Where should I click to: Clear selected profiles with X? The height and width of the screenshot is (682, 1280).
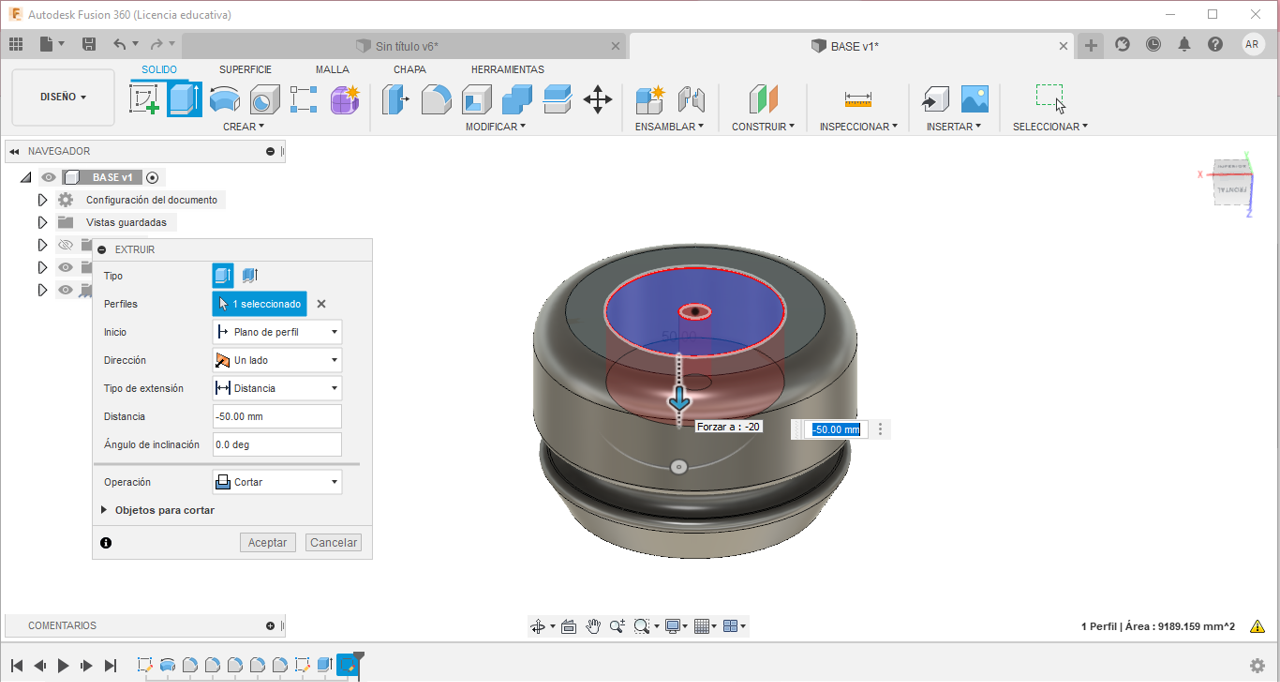point(321,304)
